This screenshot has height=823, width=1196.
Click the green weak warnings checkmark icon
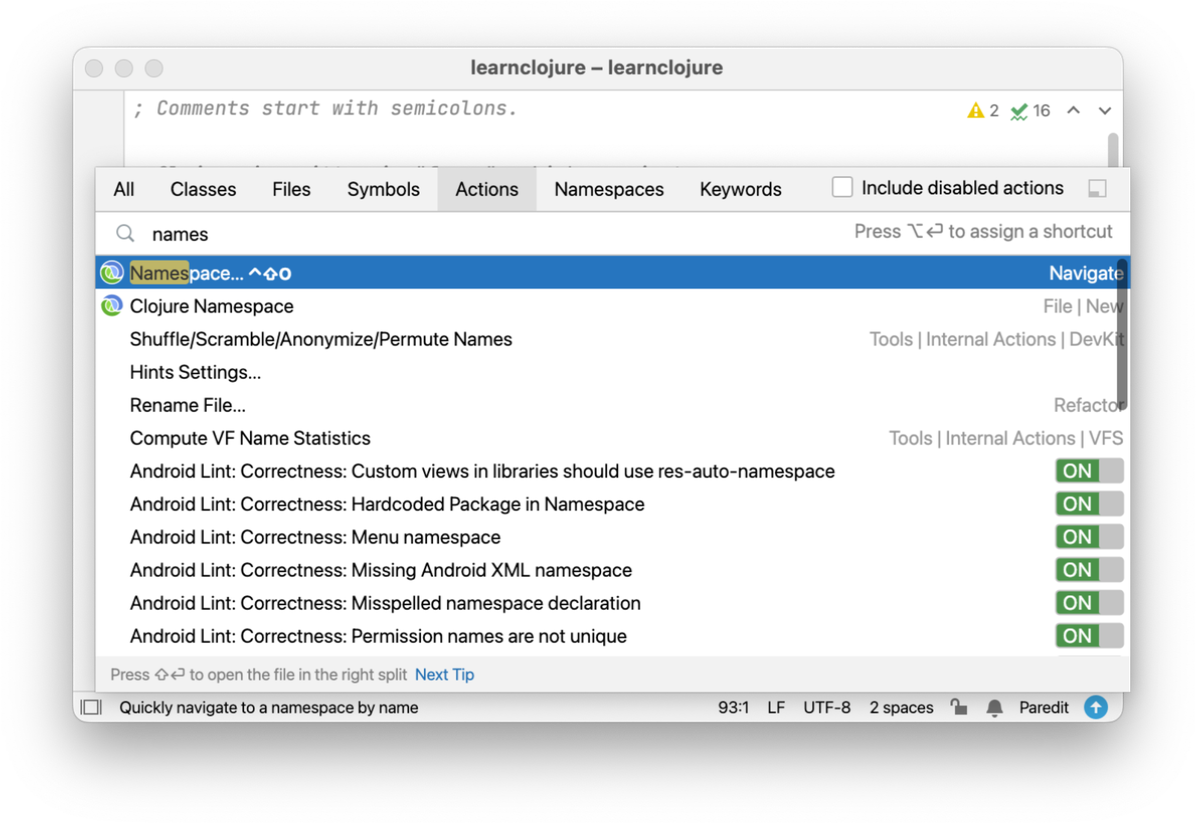pyautogui.click(x=1018, y=111)
